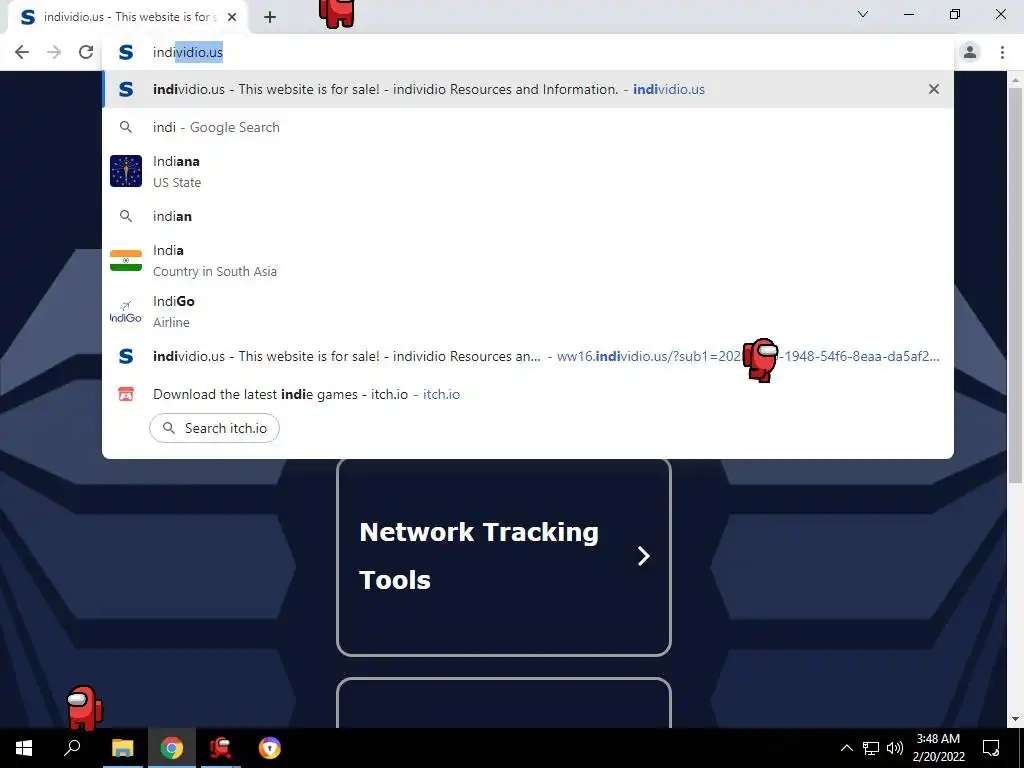This screenshot has height=768, width=1024.
Task: Click the India flag thumbnail
Action: coord(126,261)
